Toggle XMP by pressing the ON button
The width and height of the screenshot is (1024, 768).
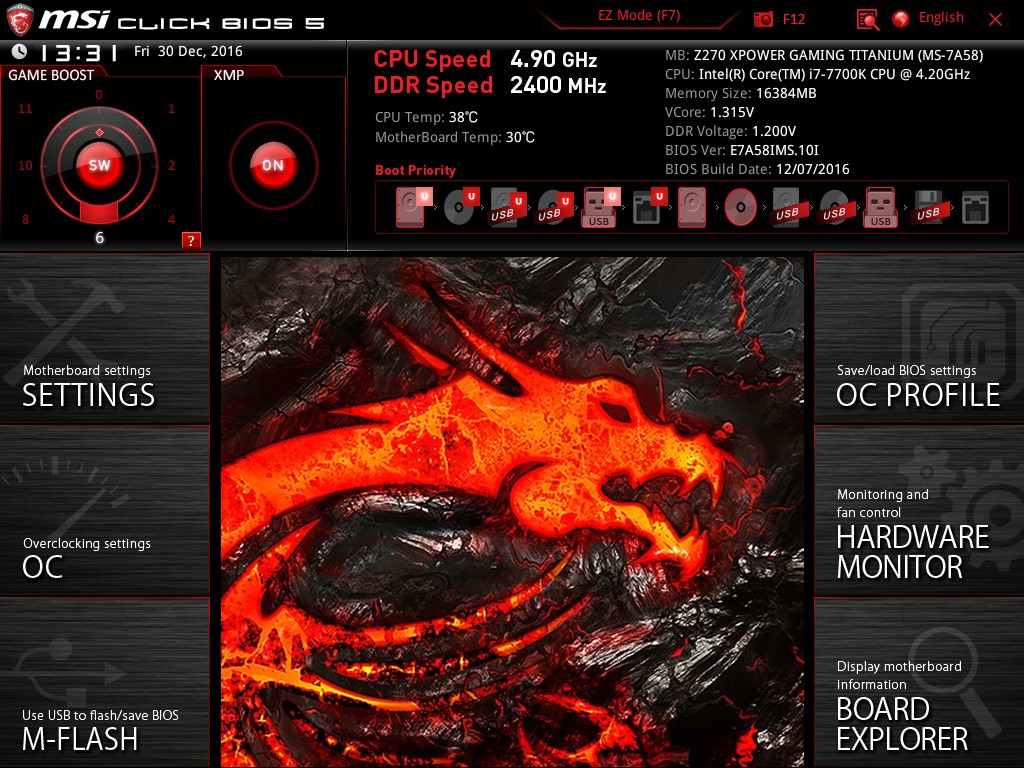coord(271,165)
